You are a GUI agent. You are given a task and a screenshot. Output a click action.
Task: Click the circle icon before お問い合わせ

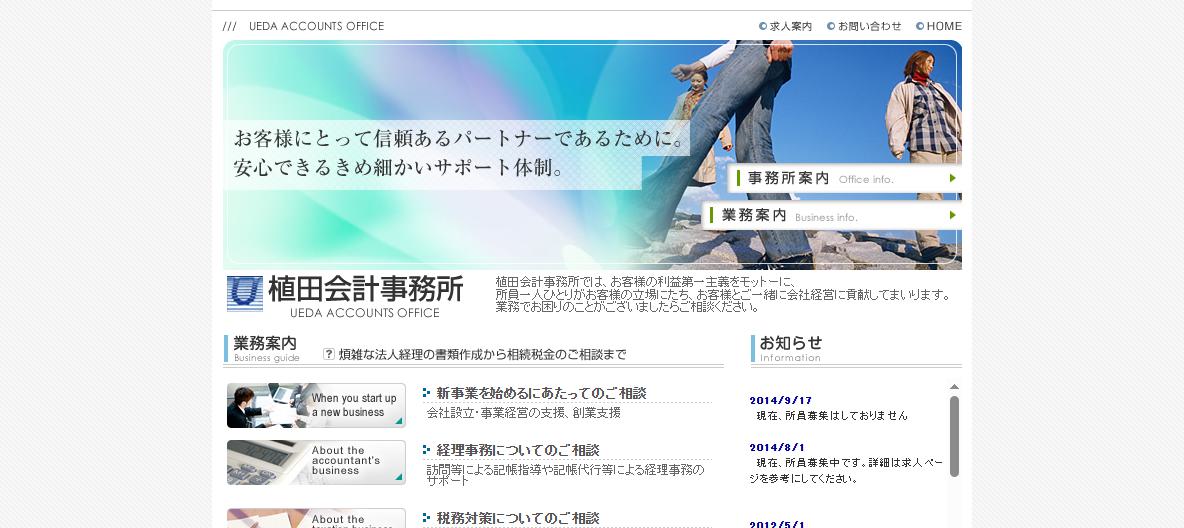click(x=831, y=26)
